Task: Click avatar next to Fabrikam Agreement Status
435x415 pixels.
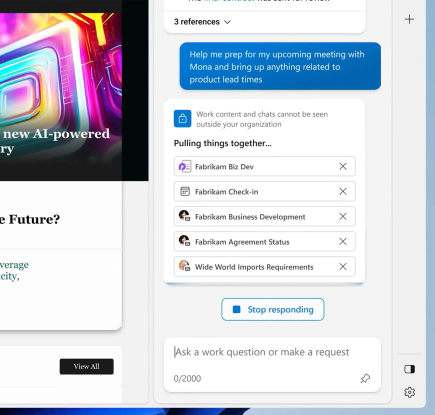Action: (184, 241)
